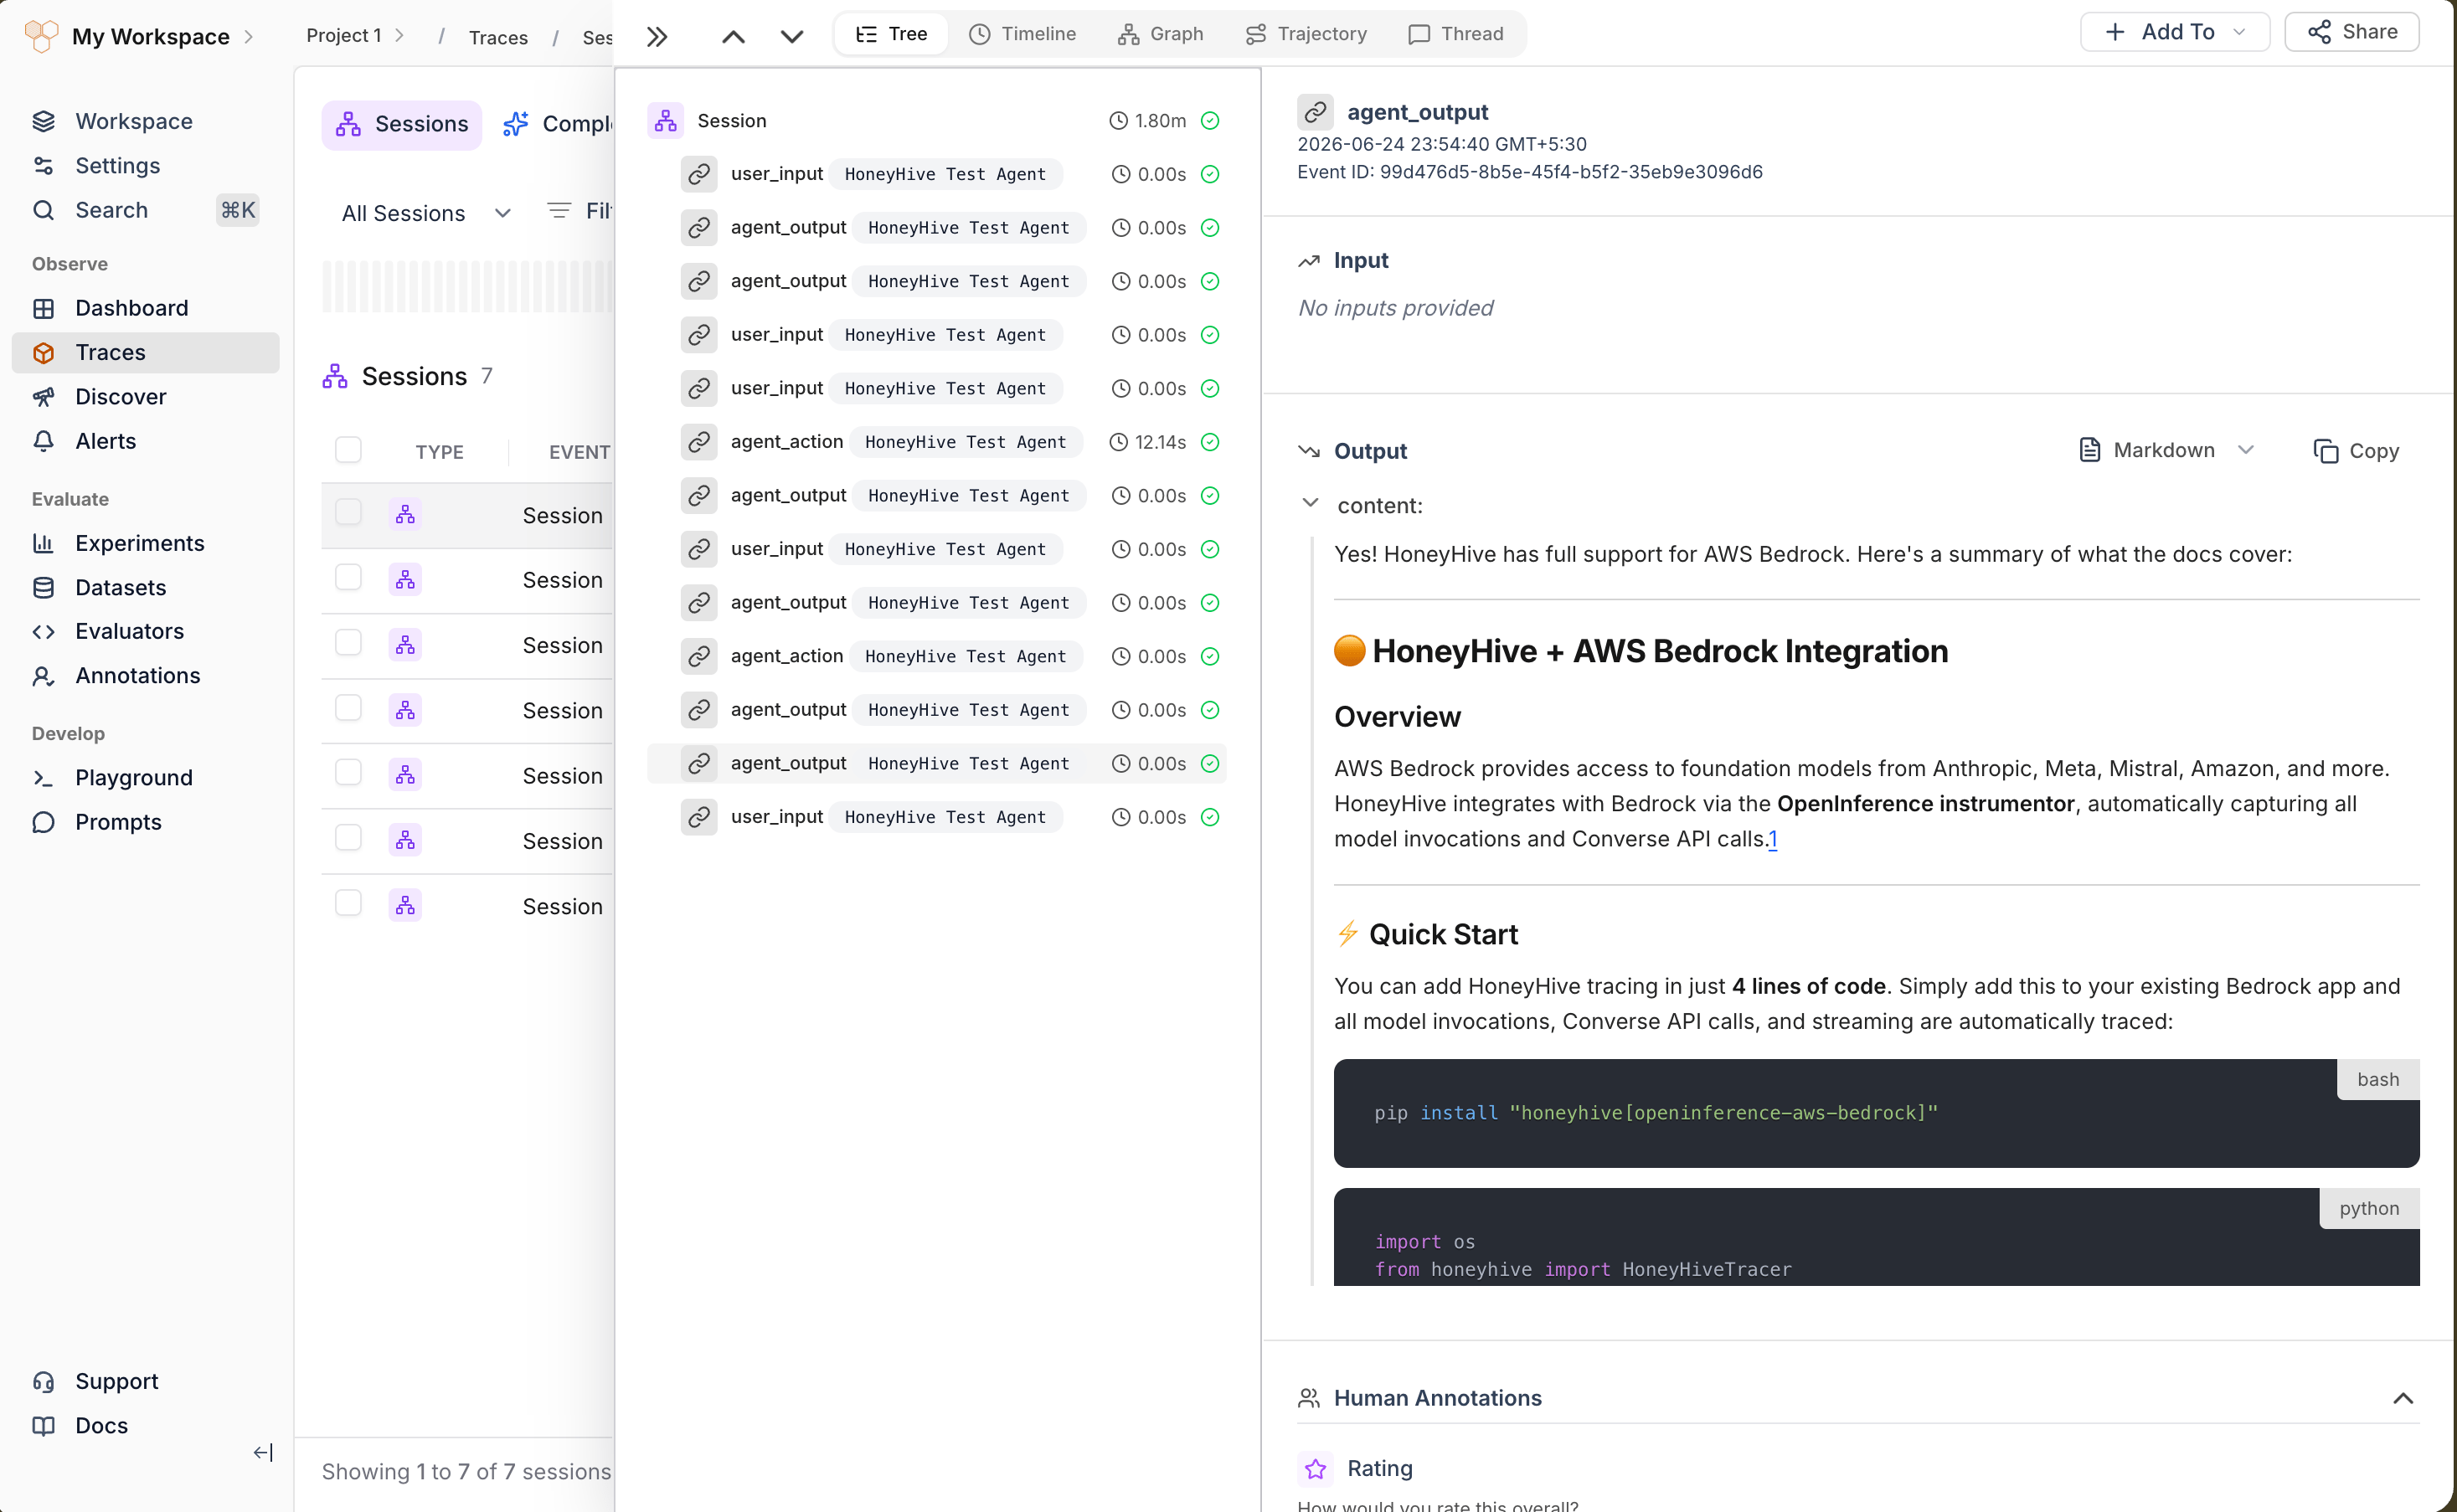Check the seventh Session row checkbox

click(348, 903)
